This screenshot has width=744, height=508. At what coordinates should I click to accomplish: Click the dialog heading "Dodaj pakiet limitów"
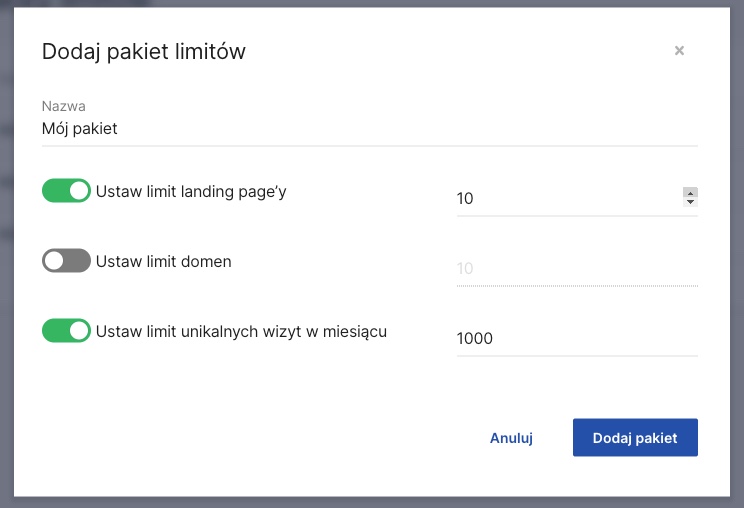tap(143, 51)
